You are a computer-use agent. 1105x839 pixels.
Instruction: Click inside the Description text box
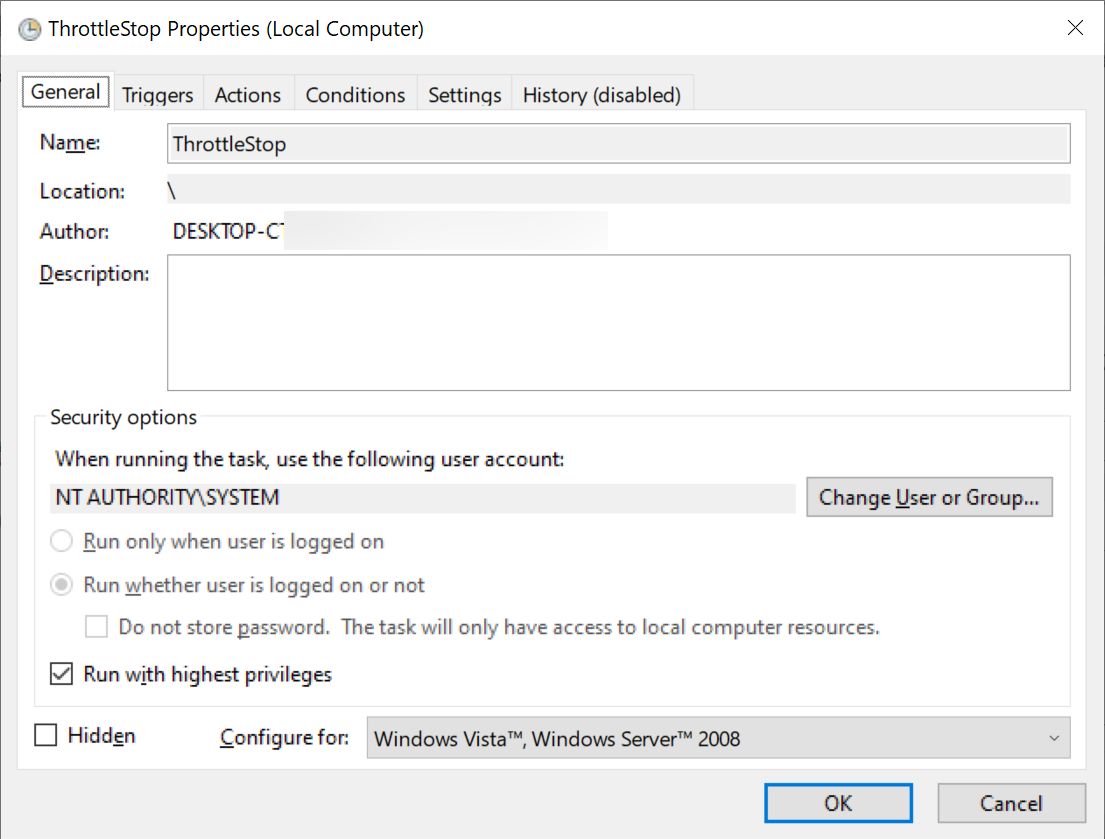[x=619, y=323]
